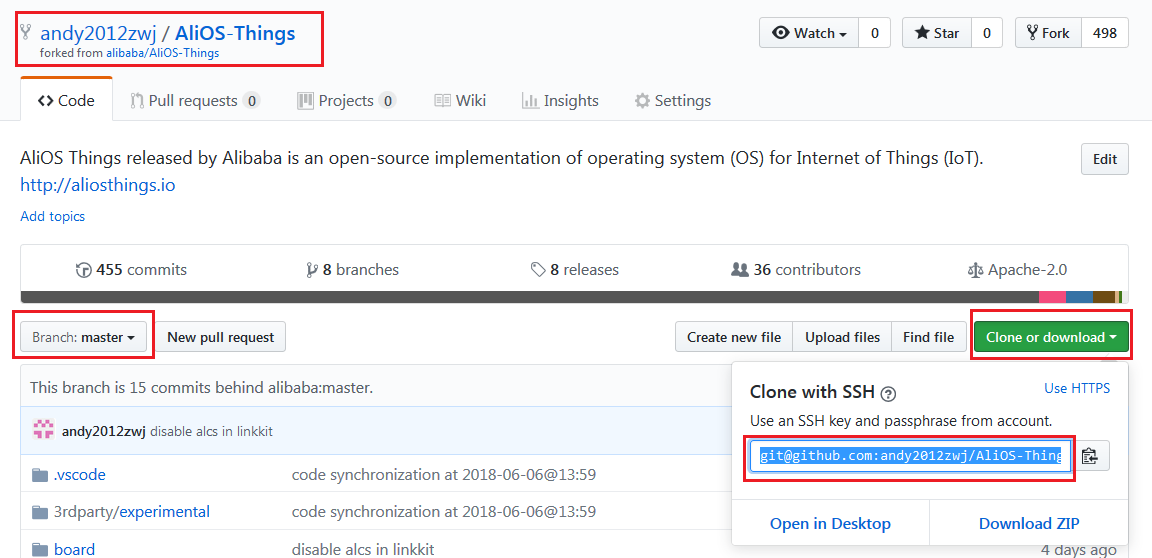1152x558 pixels.
Task: Expand the Branch: master selector
Action: pos(83,337)
